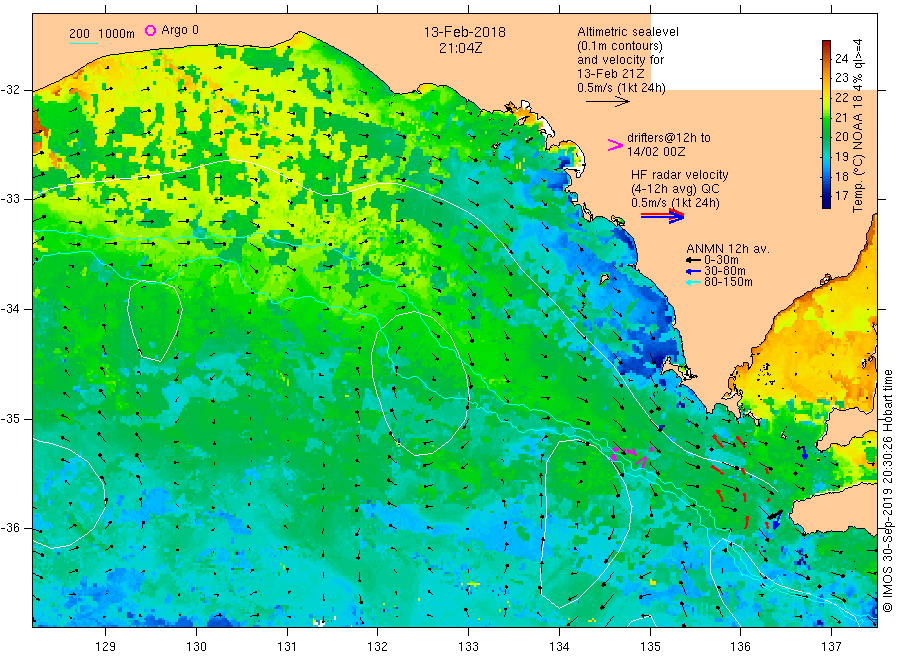
Task: Click the 13-Feb-2018 date title
Action: click(464, 32)
